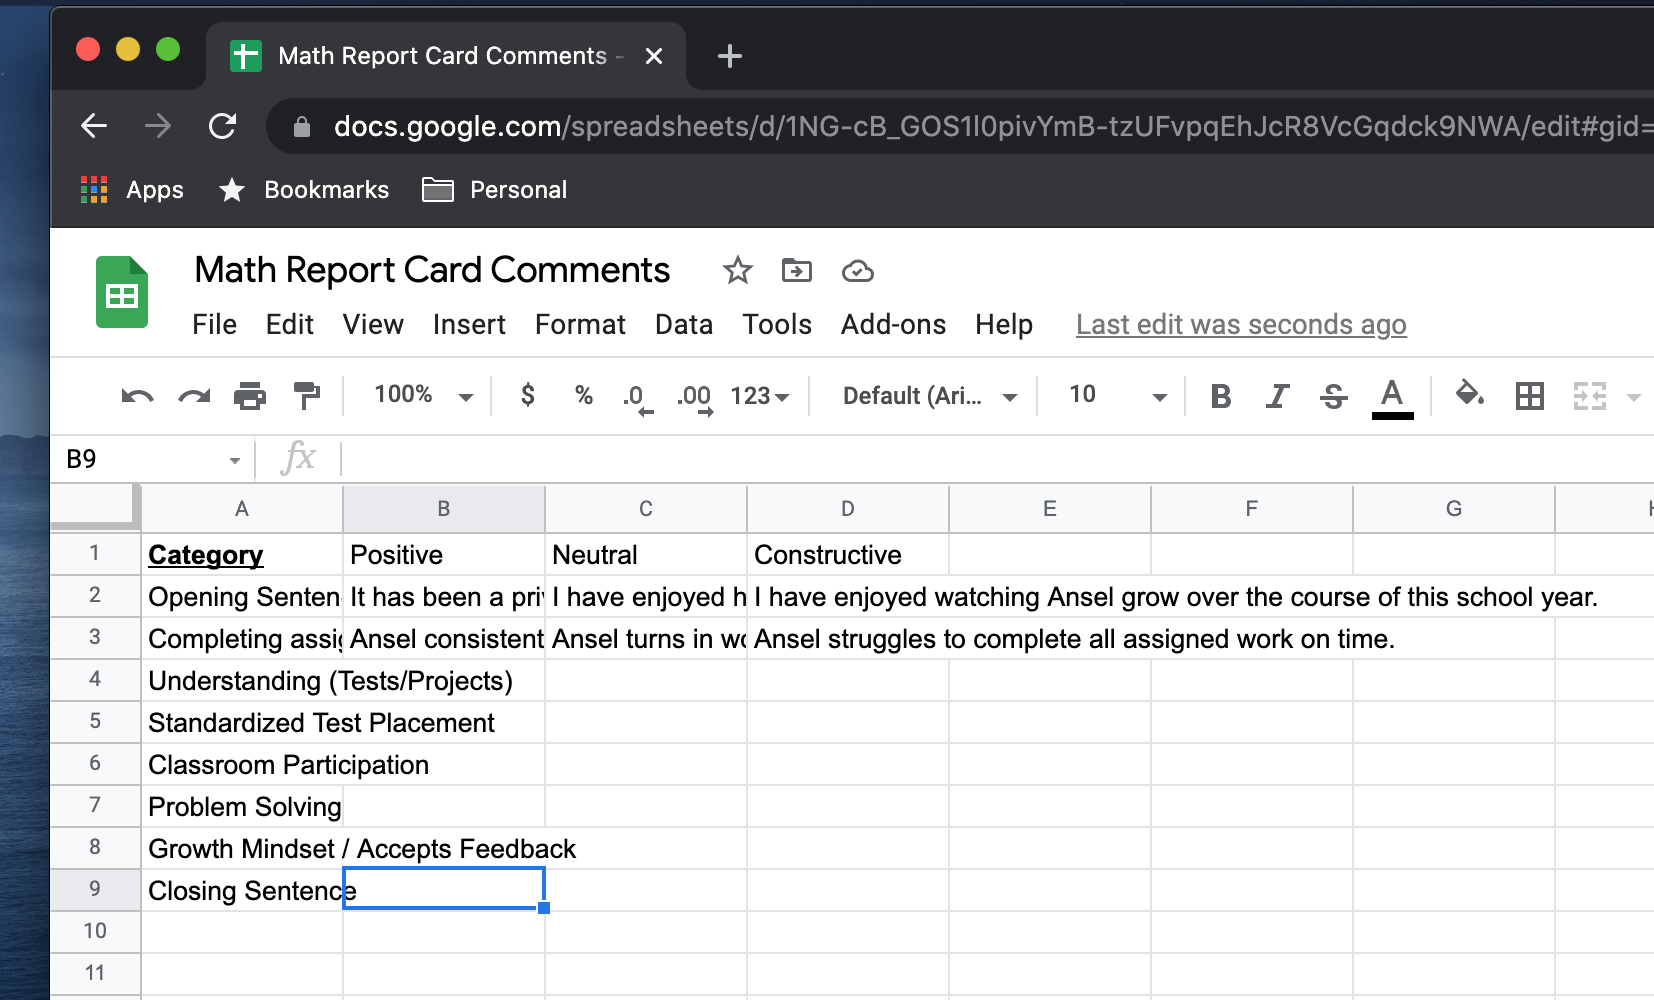
Task: Click the address bar URL
Action: pos(992,126)
